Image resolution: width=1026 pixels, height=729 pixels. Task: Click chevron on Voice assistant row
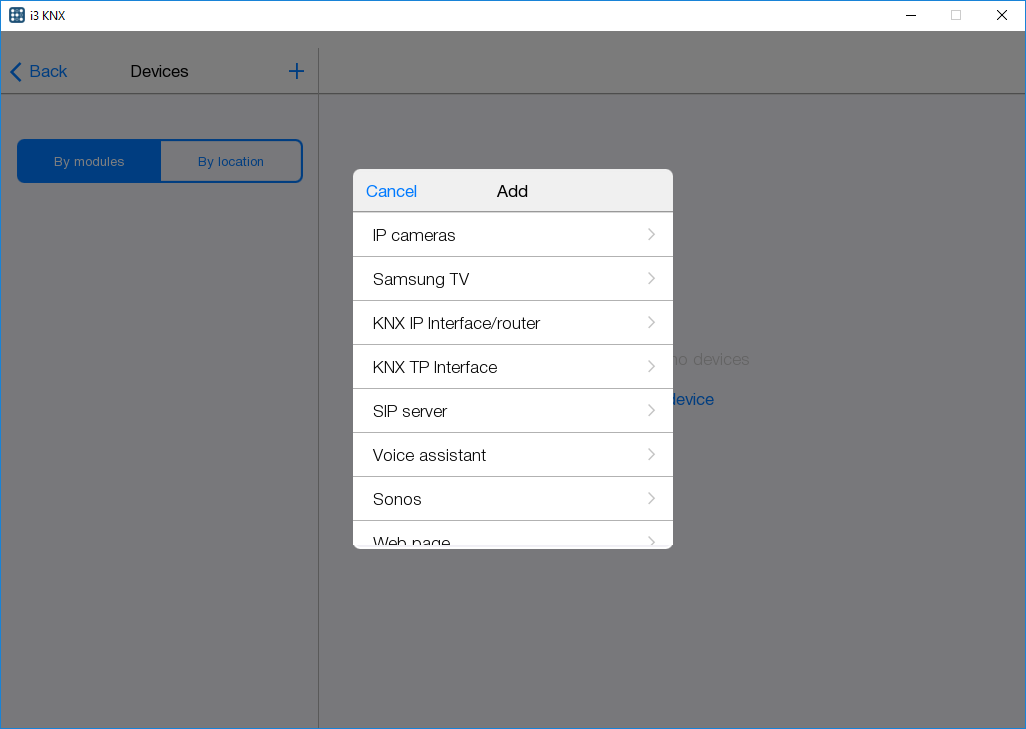coord(651,454)
